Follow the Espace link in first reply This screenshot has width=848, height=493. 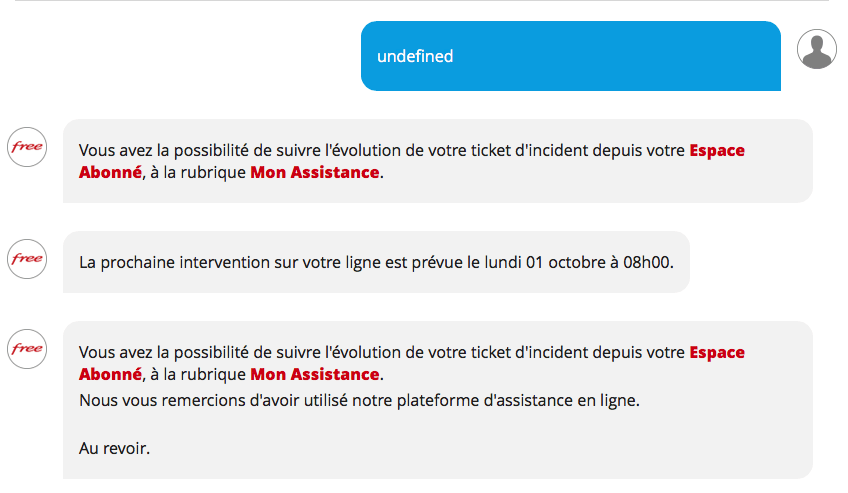(x=717, y=150)
